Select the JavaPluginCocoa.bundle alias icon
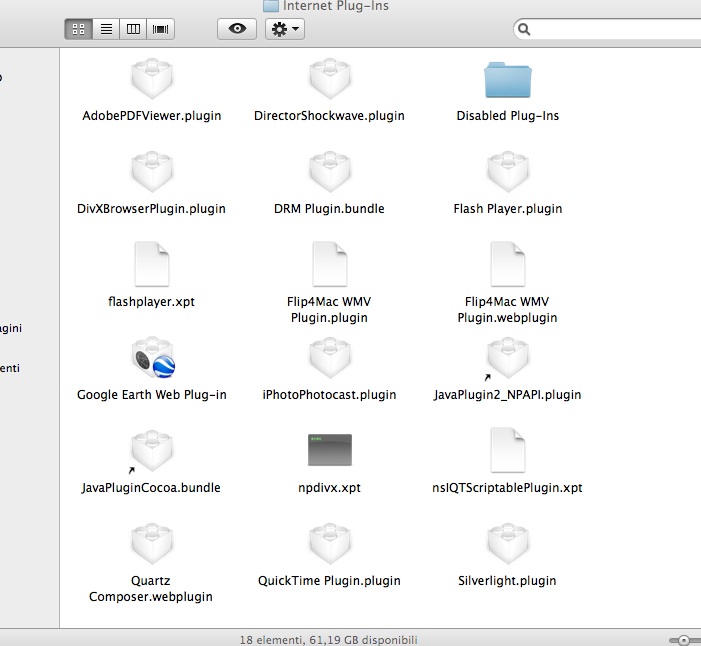The height and width of the screenshot is (646, 701). coord(151,452)
